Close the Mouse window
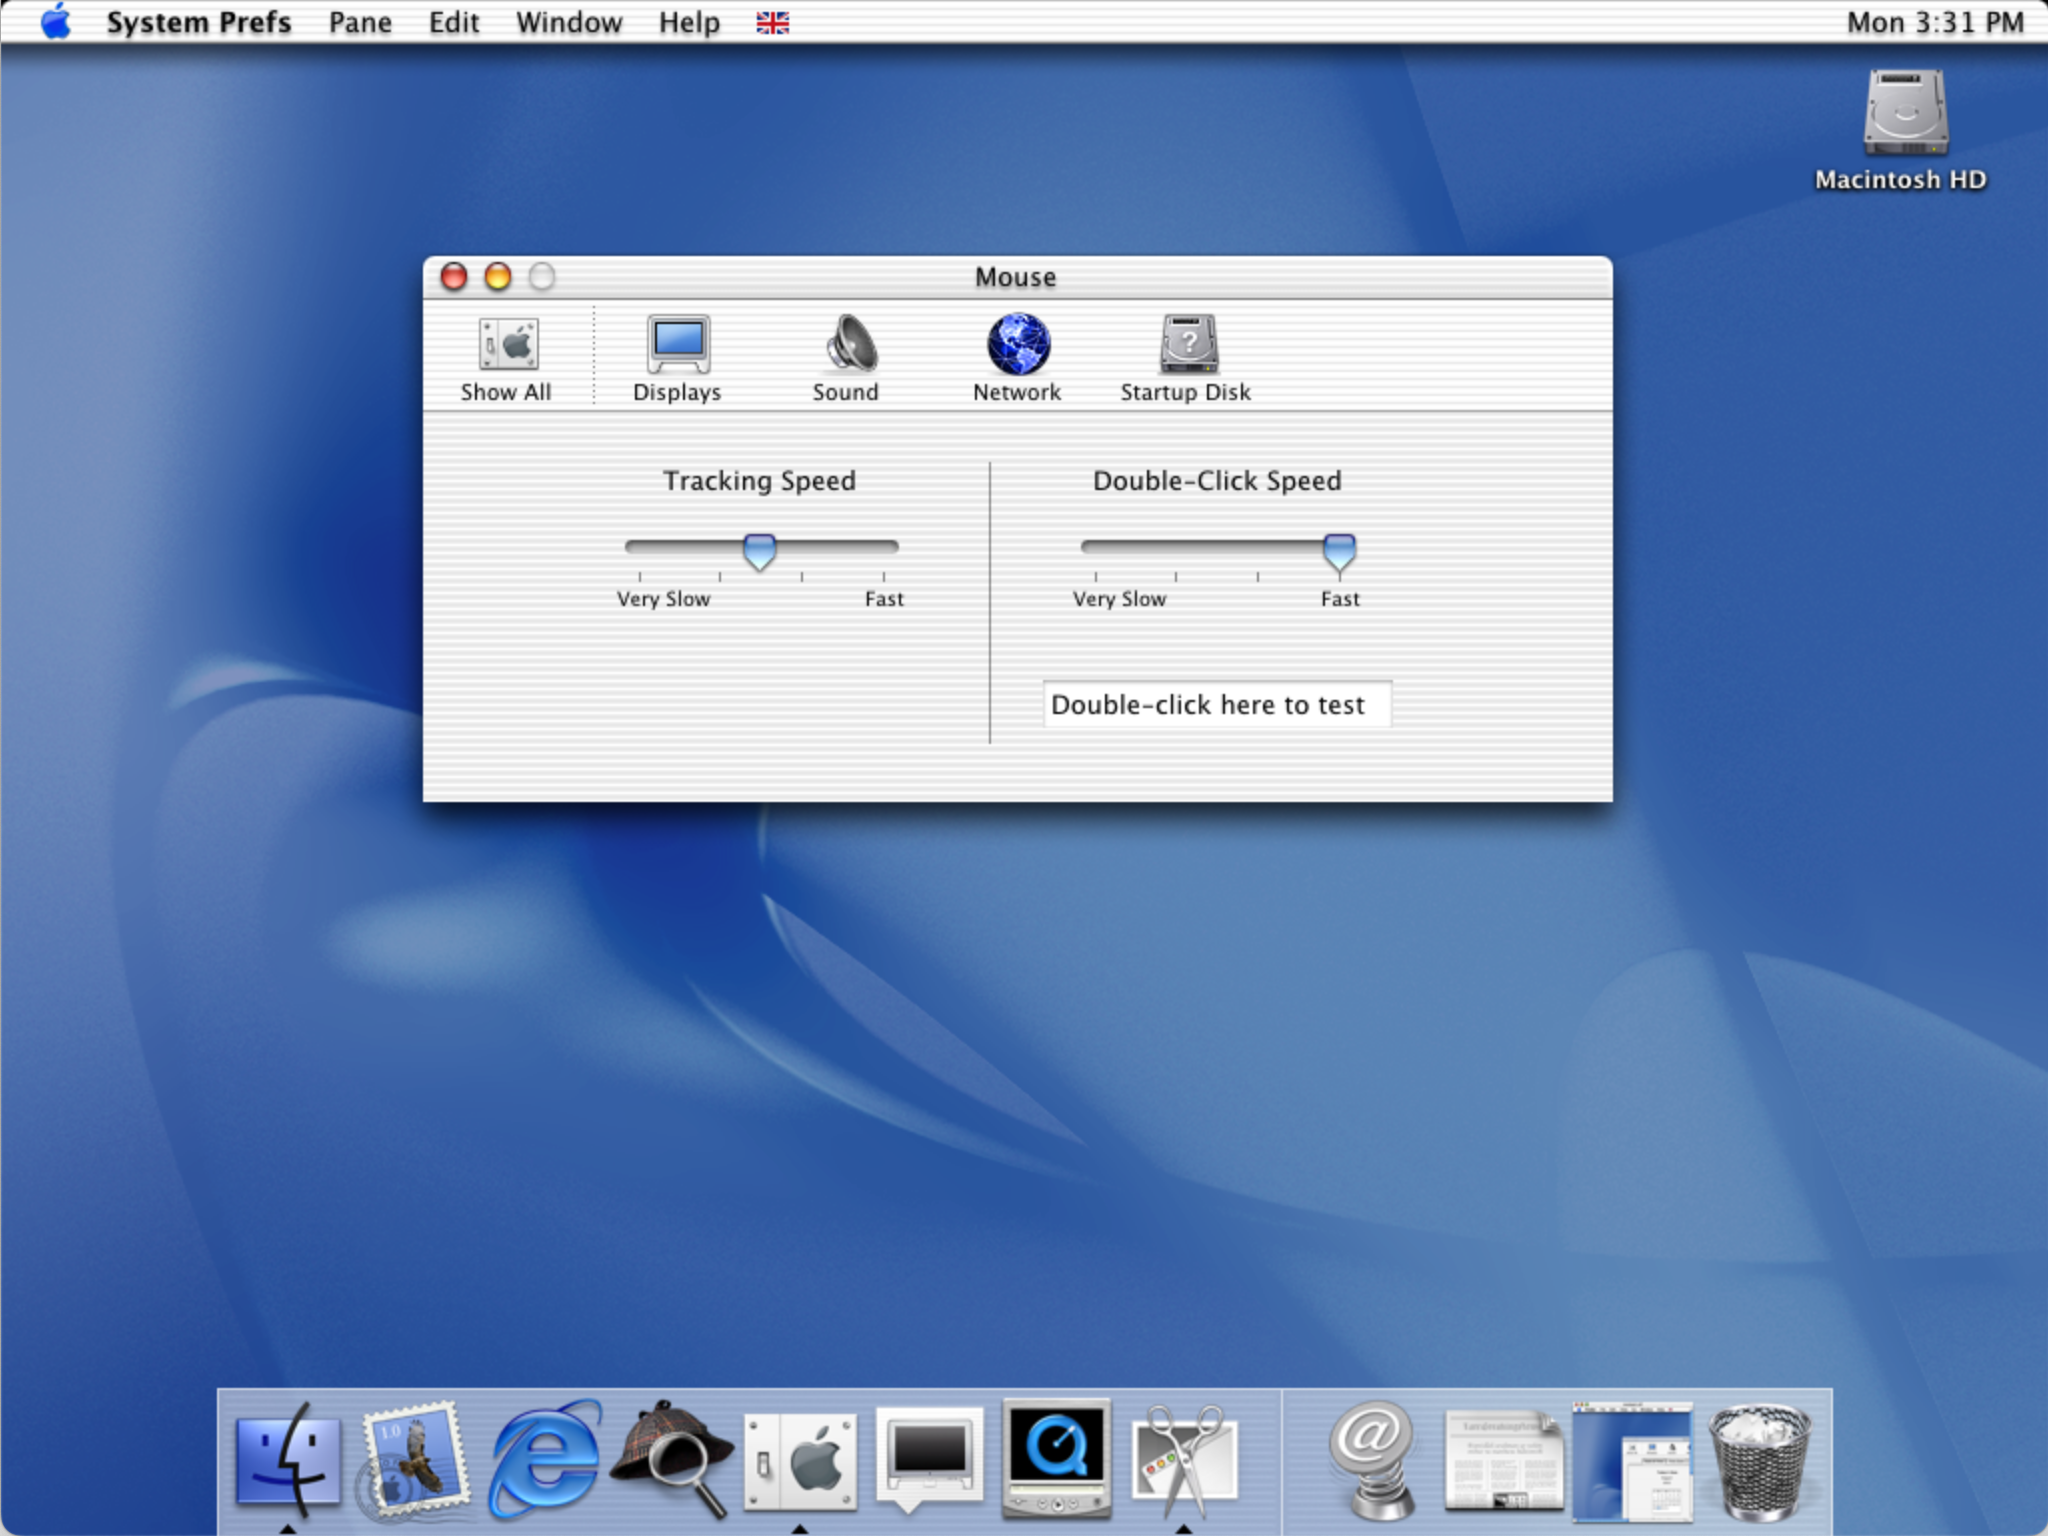This screenshot has height=1536, width=2048. [x=454, y=277]
